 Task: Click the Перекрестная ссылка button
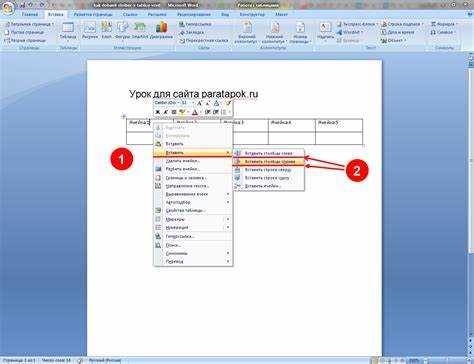coord(204,40)
